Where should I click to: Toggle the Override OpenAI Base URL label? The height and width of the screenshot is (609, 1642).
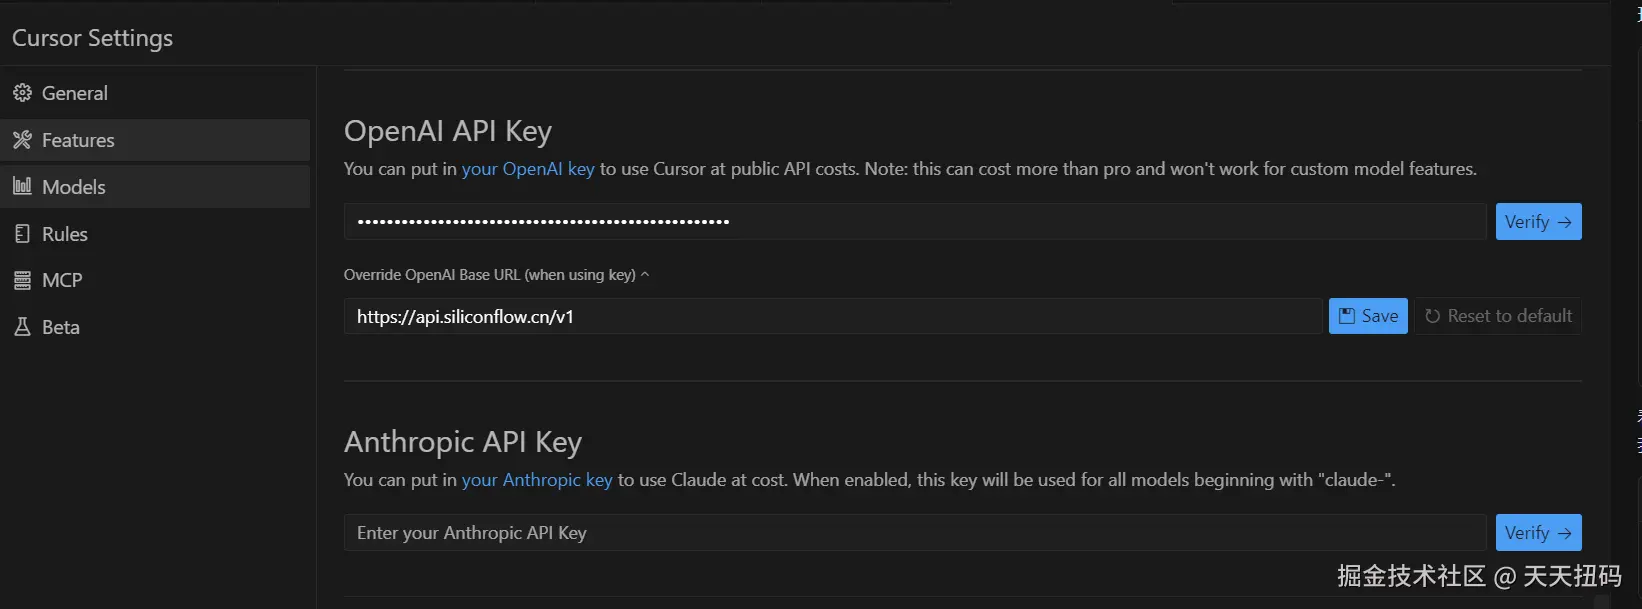pos(489,275)
